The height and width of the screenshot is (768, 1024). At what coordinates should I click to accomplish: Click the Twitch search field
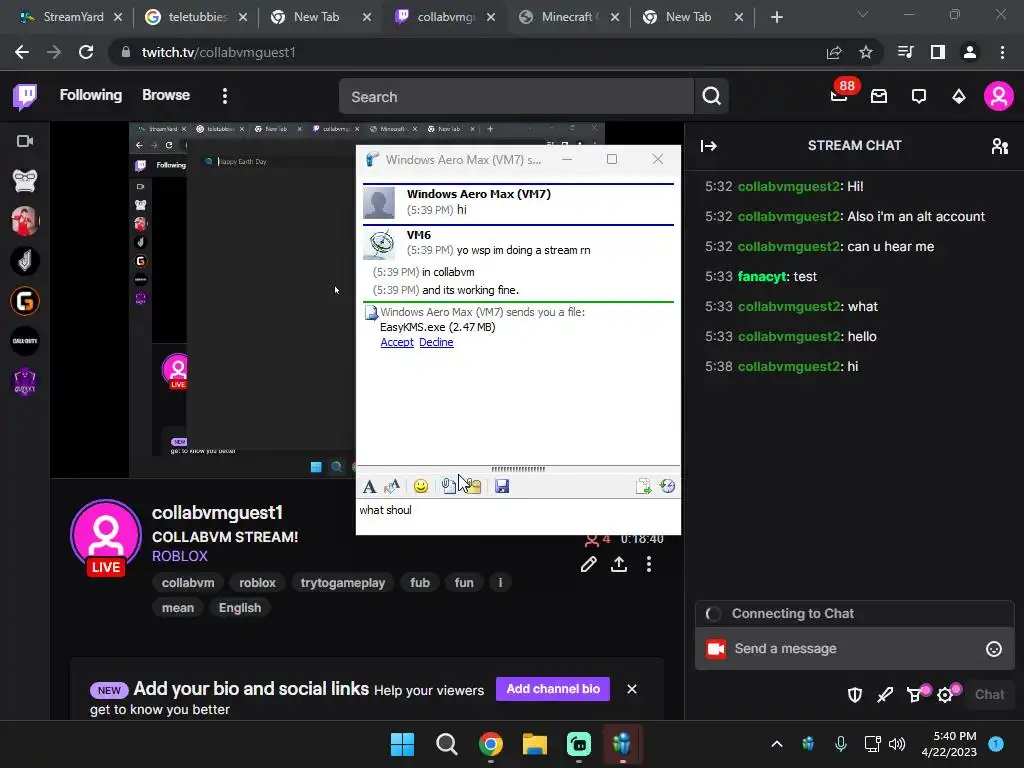(516, 97)
